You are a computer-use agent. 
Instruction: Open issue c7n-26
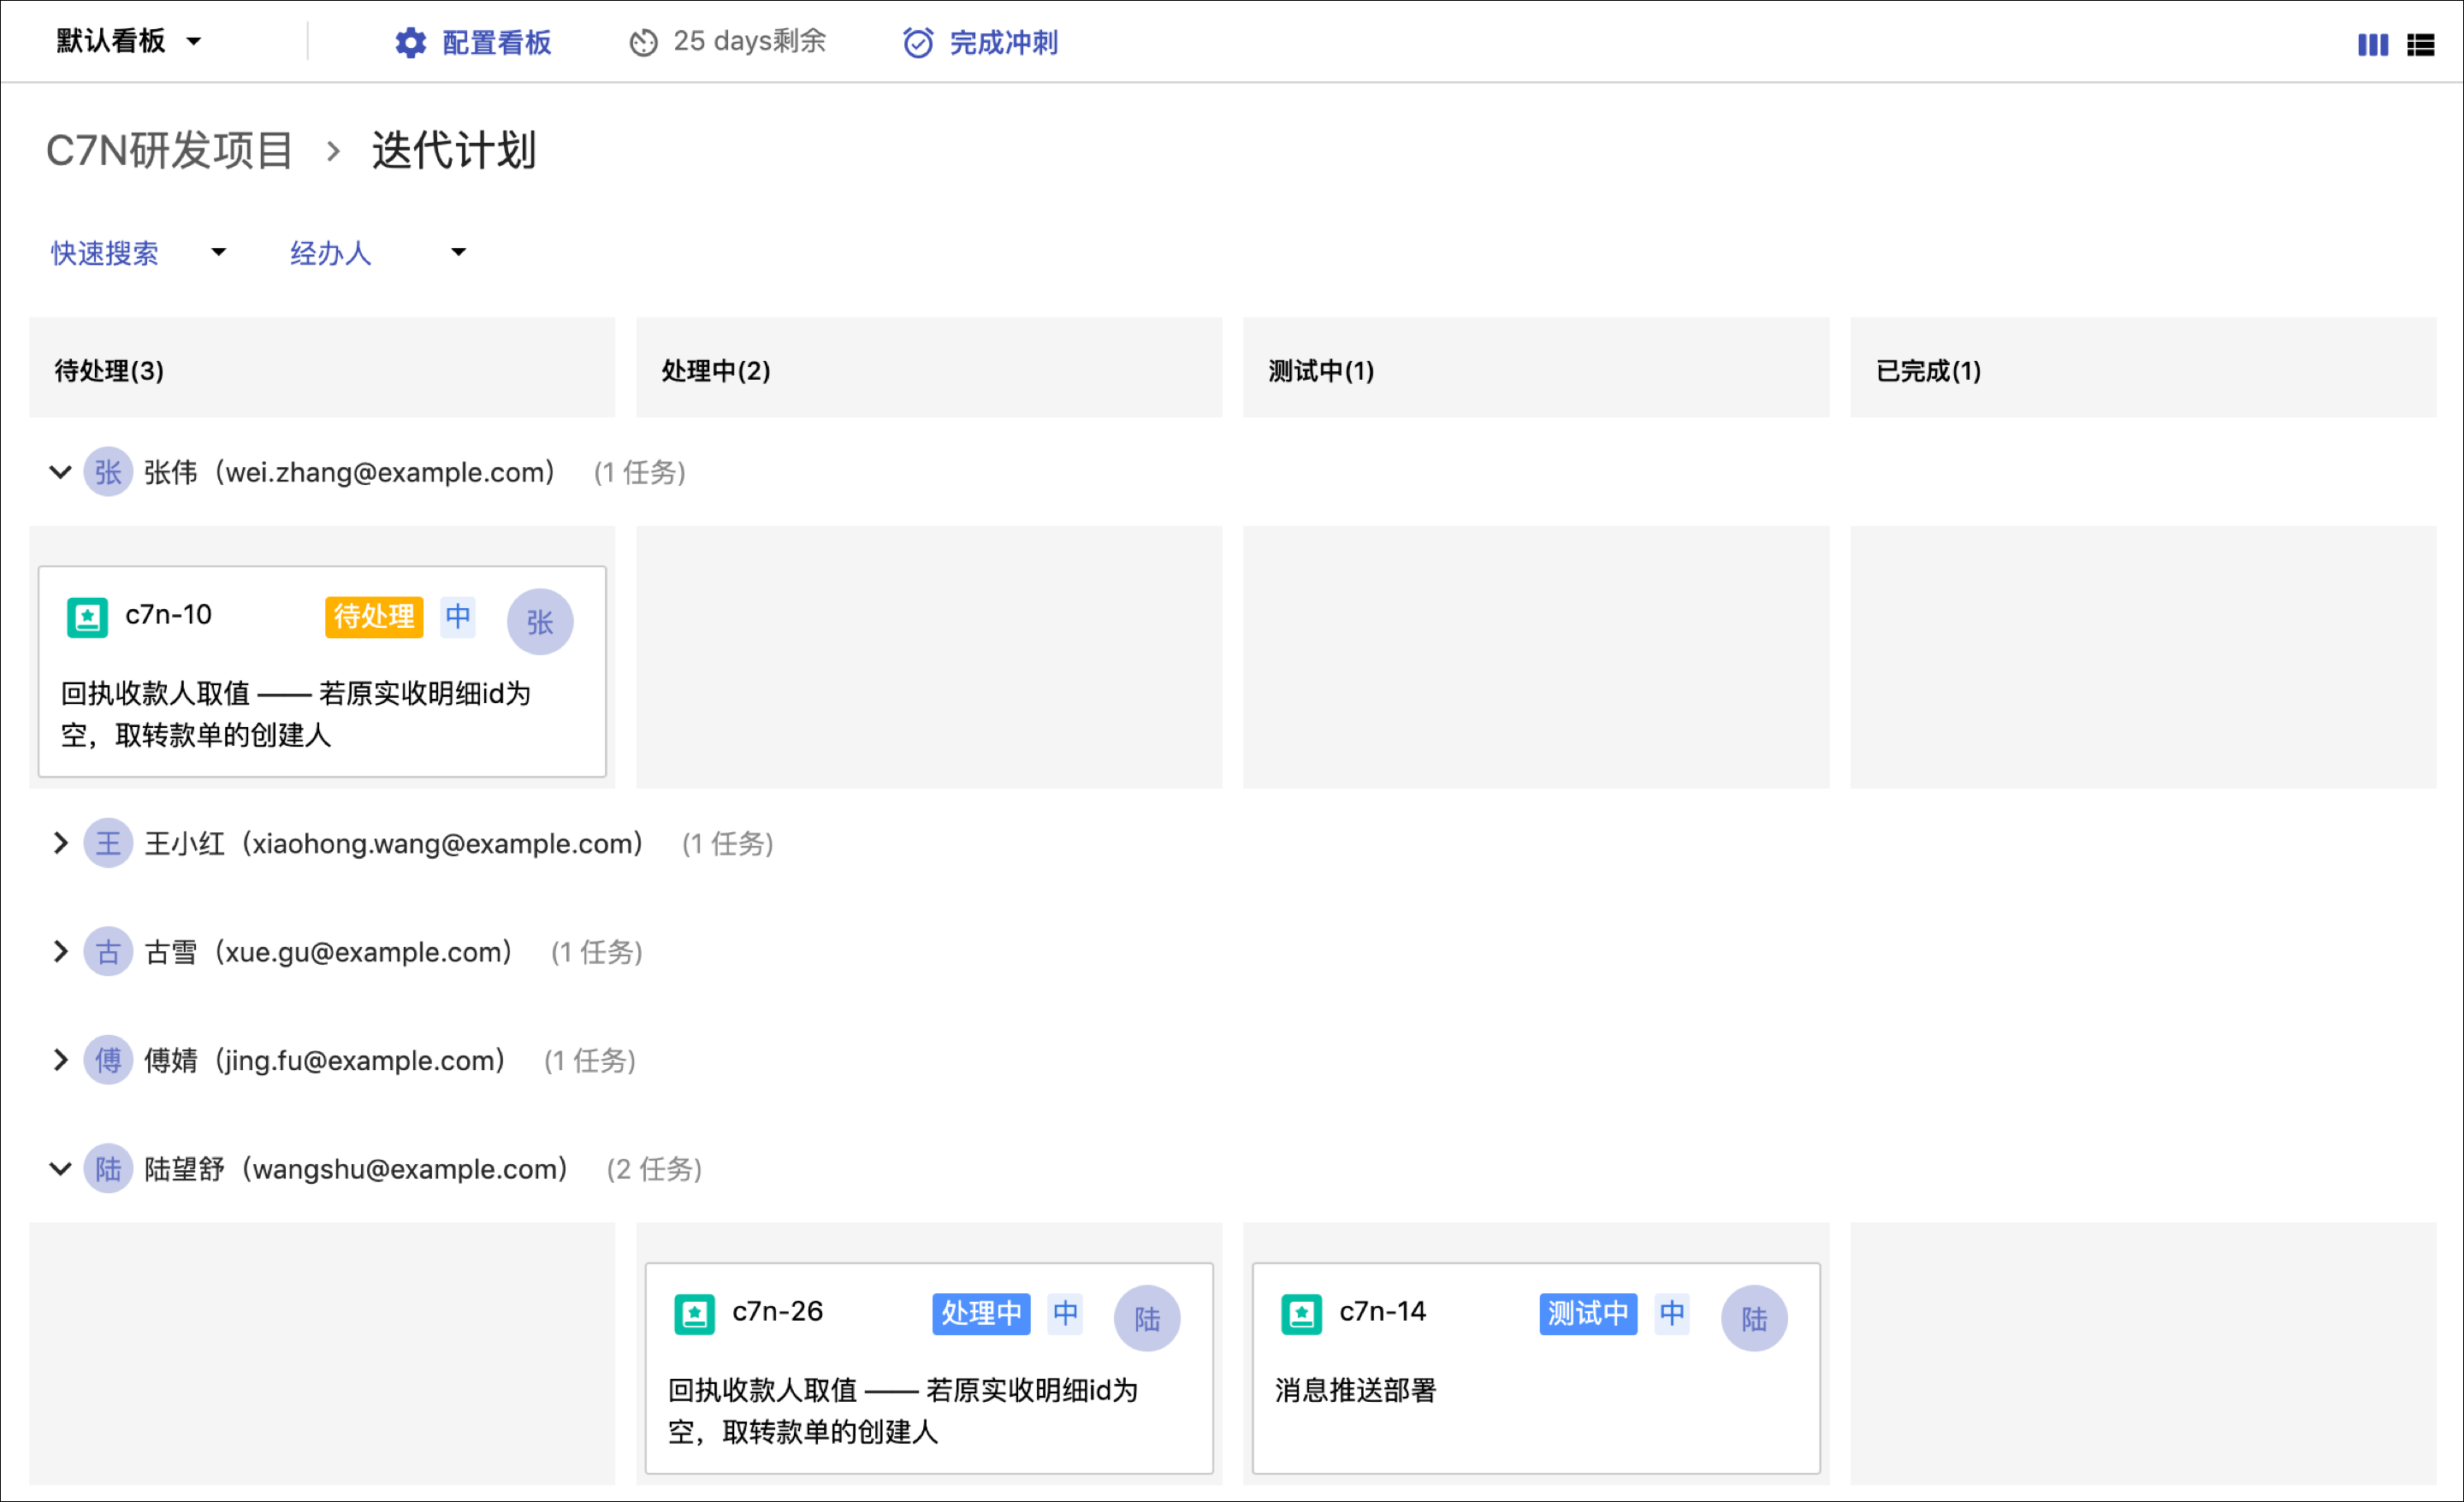tap(777, 1311)
